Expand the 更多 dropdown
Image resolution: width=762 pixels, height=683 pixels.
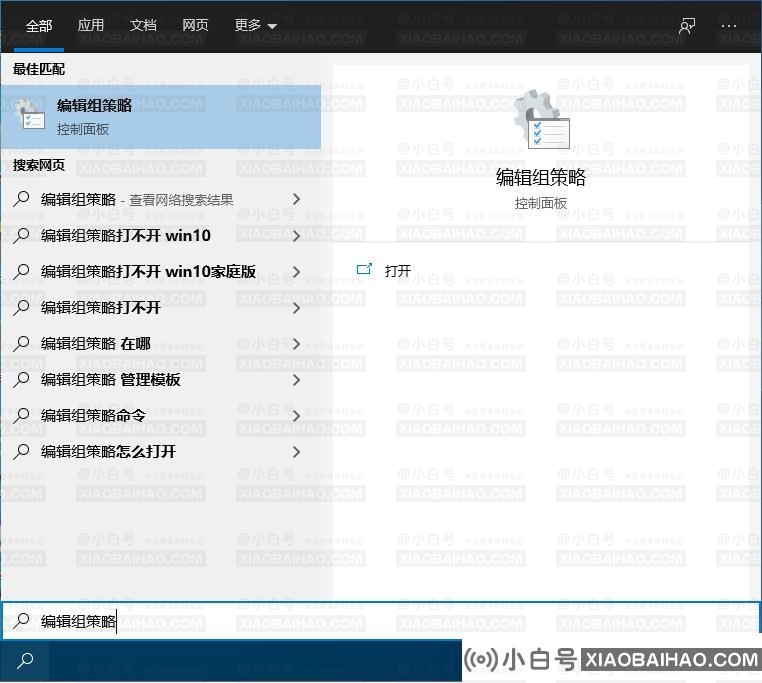tap(256, 25)
